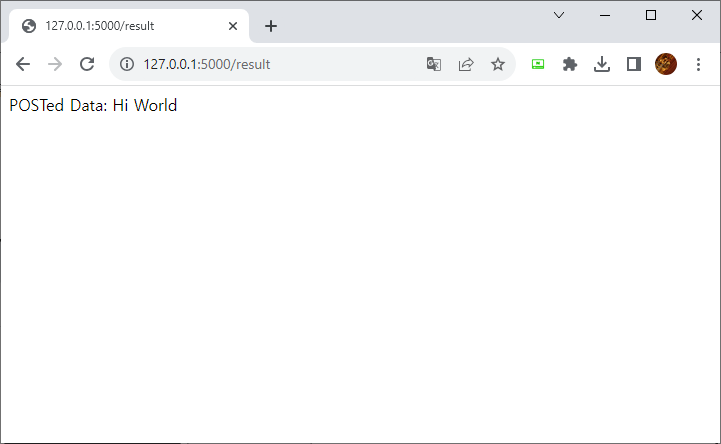Screen dimensions: 721x444
Task: Show downloads tray
Action: [x=602, y=64]
